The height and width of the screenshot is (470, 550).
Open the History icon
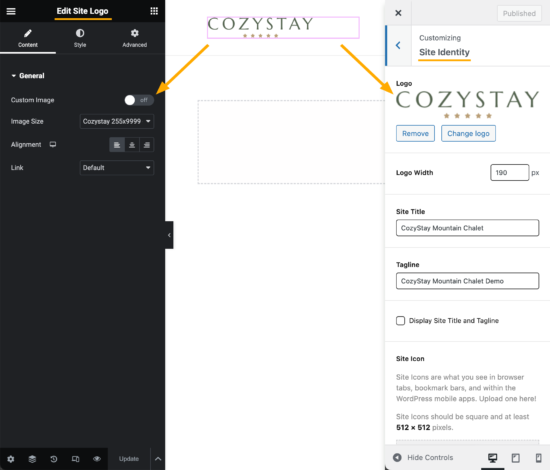point(54,459)
